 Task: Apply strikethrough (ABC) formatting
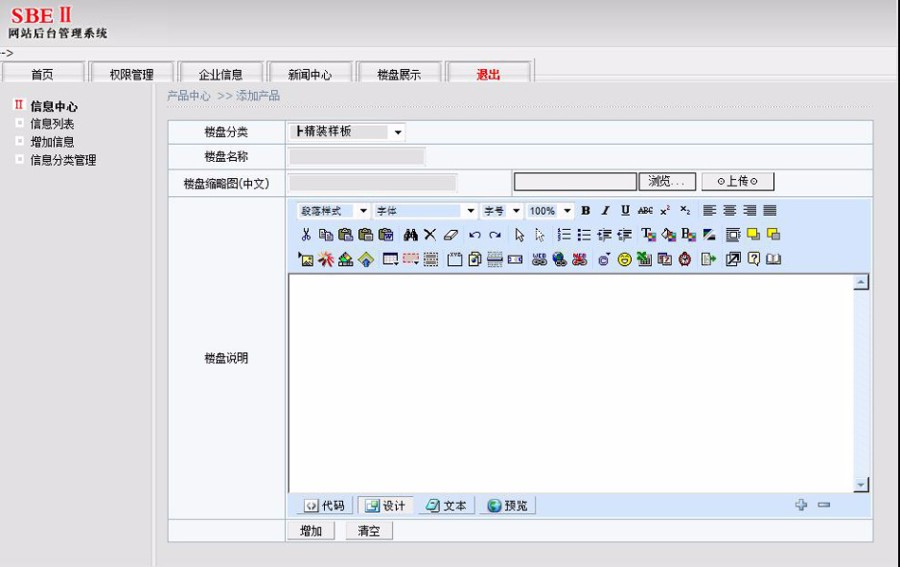[x=645, y=211]
